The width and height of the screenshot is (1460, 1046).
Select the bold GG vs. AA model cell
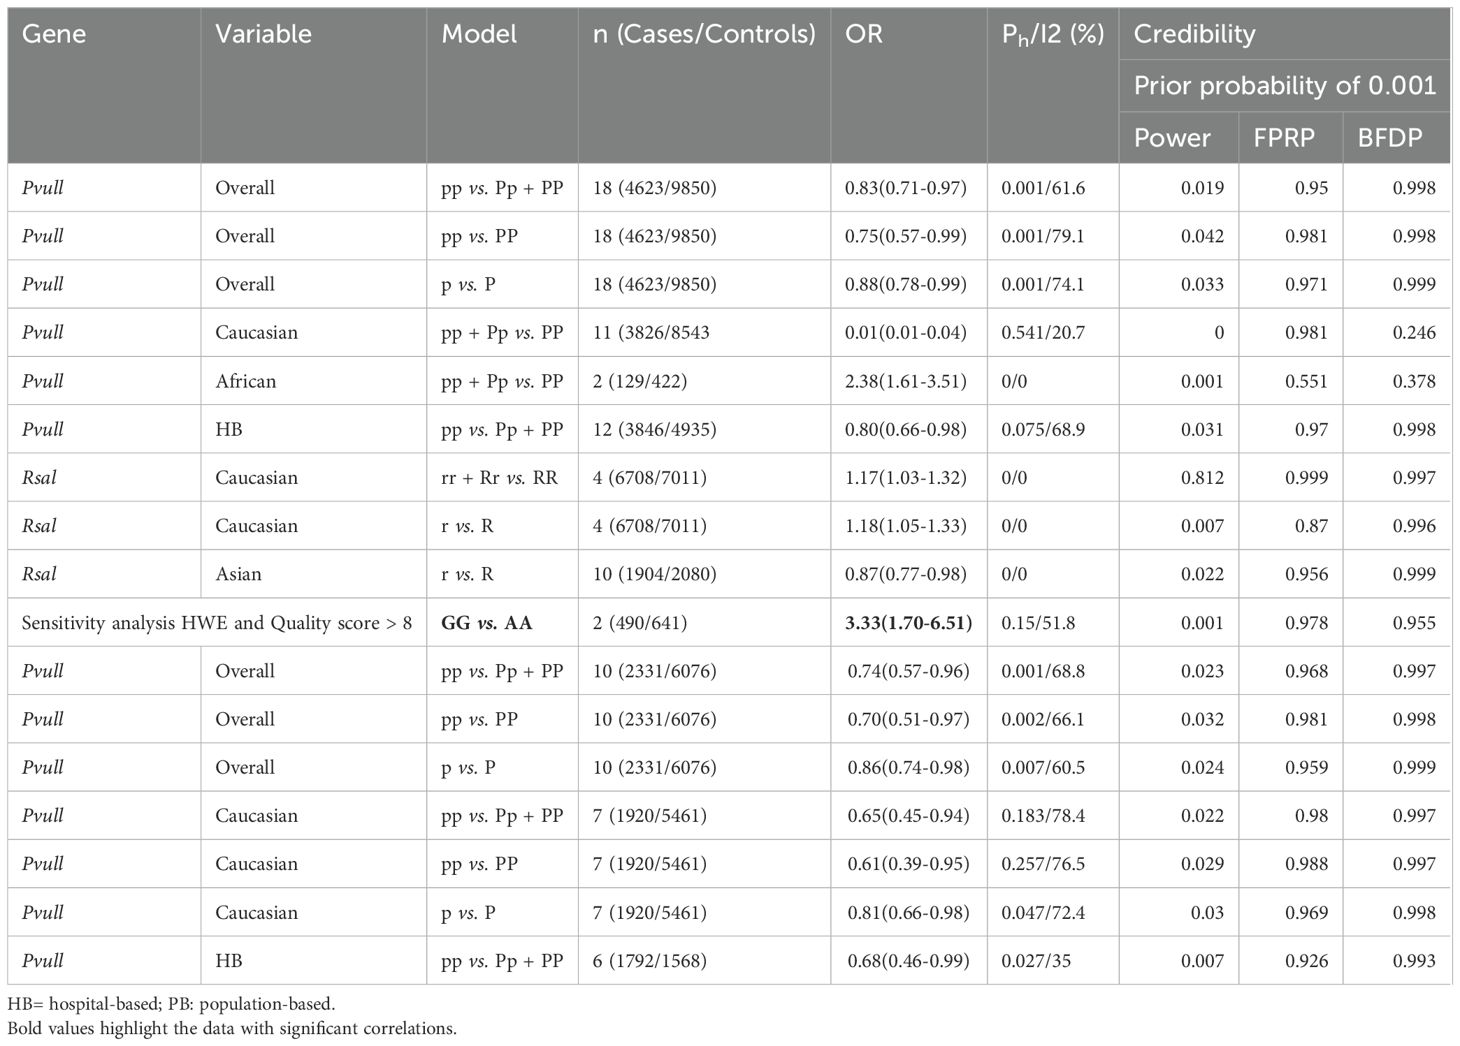486,623
